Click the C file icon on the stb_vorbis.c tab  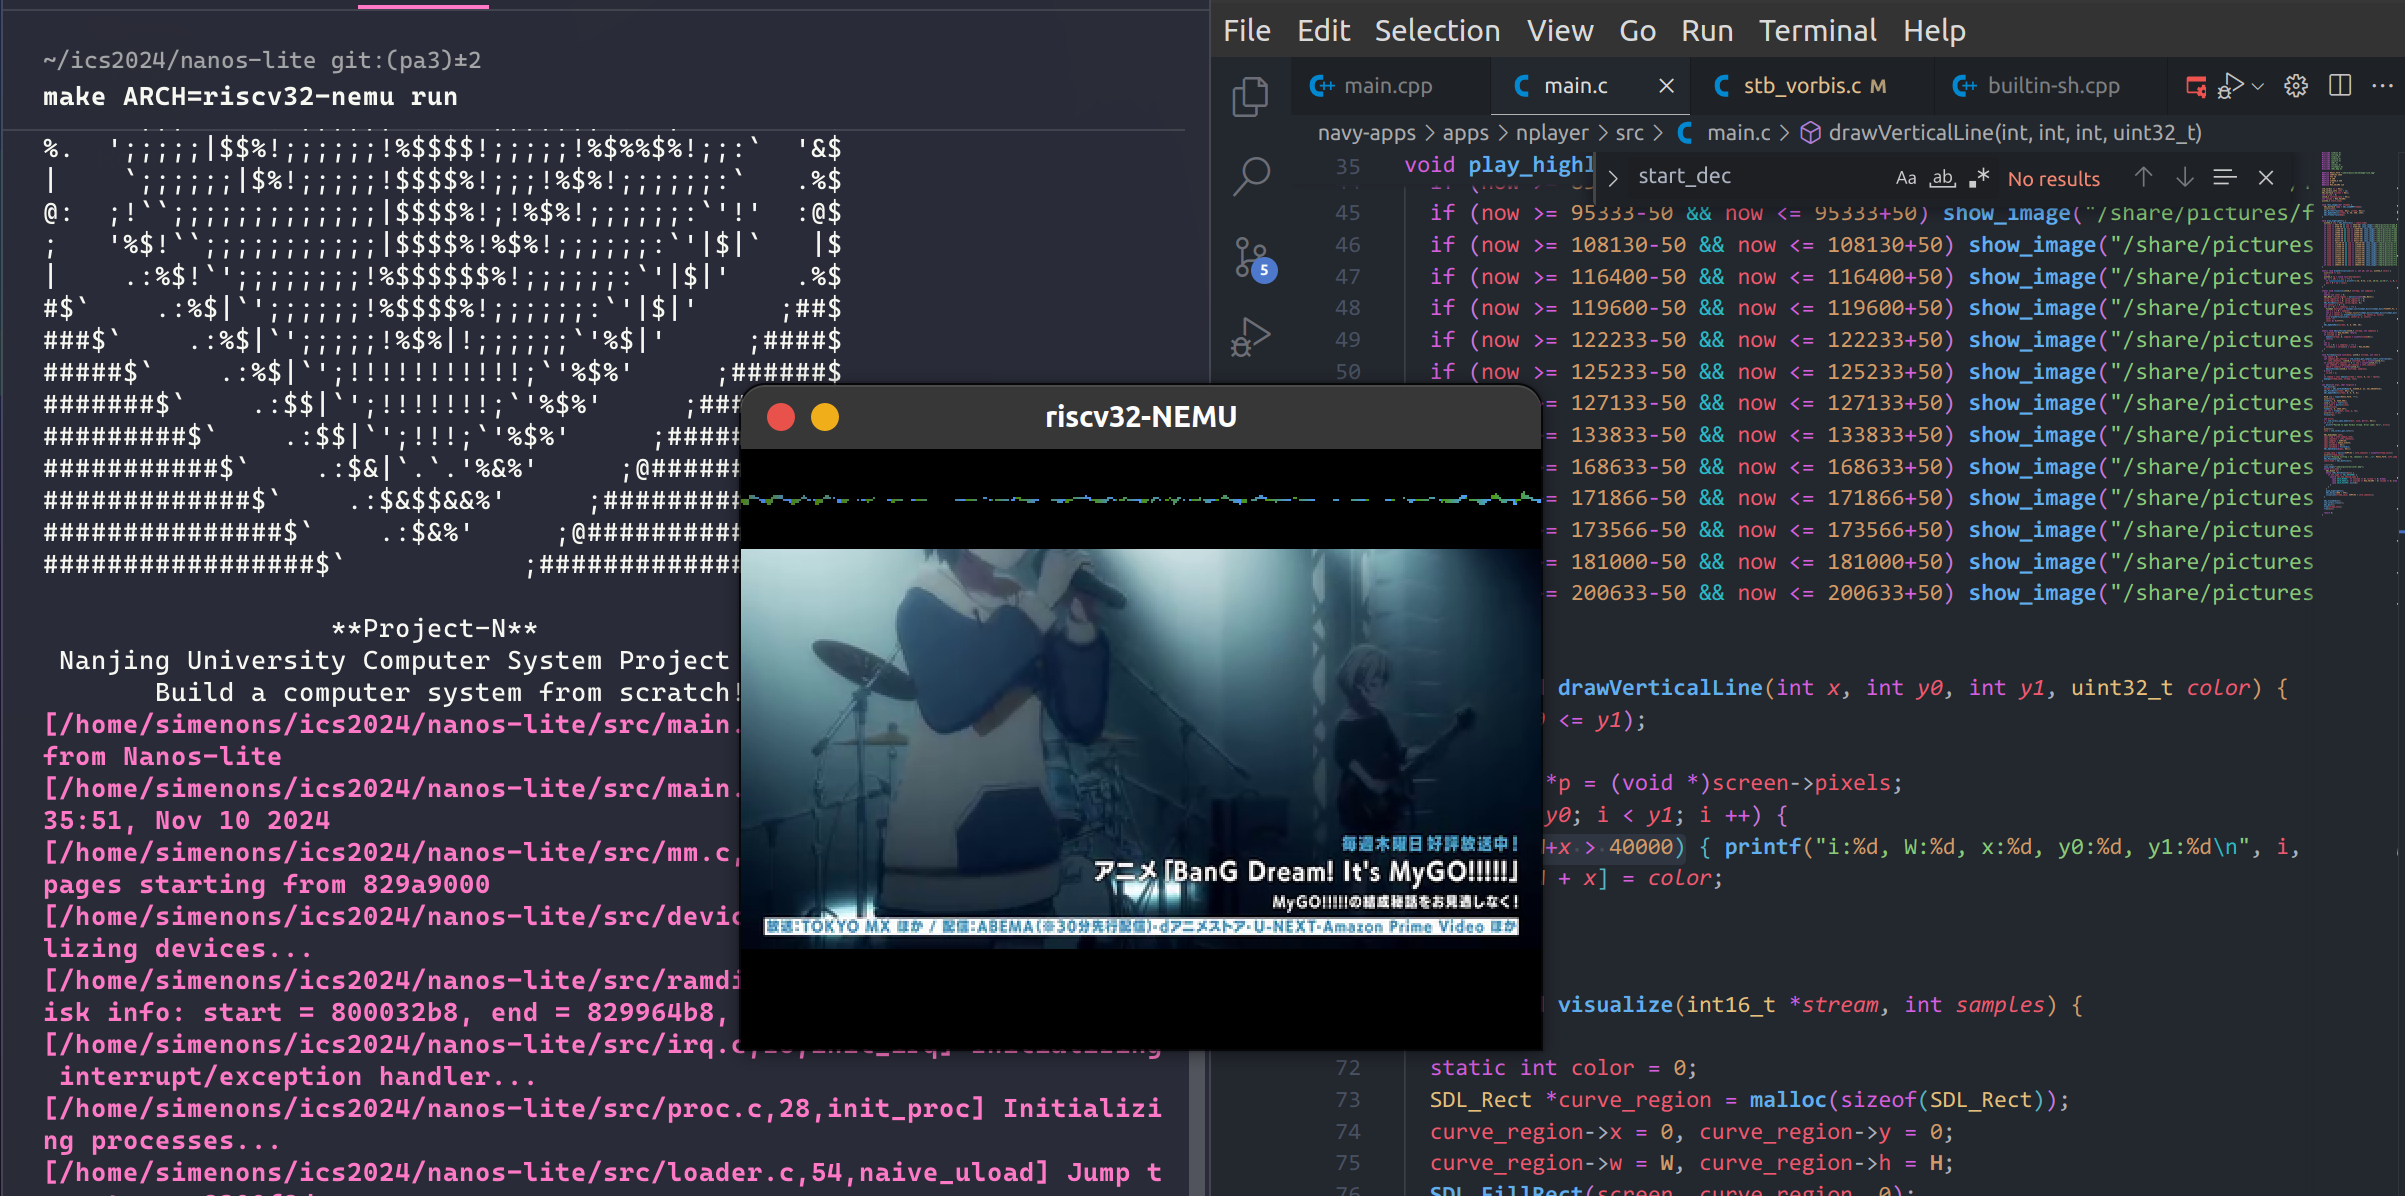coord(1721,86)
